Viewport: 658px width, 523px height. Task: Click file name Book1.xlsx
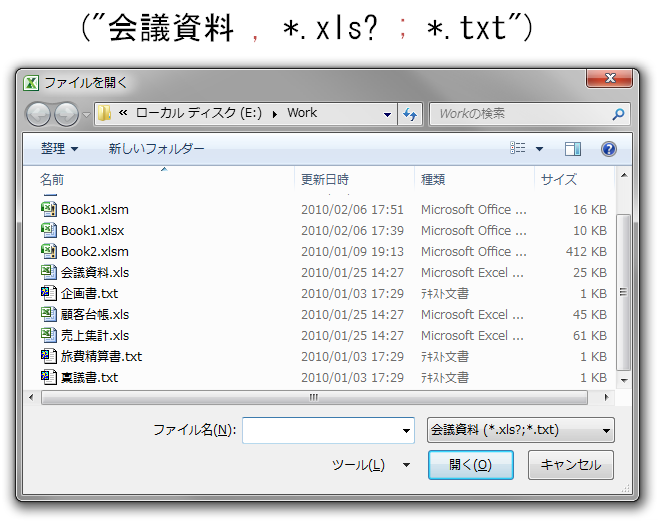pos(93,230)
